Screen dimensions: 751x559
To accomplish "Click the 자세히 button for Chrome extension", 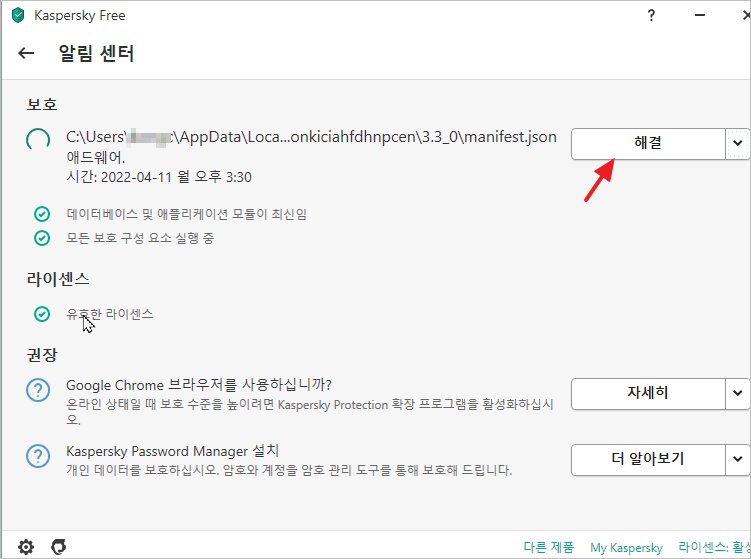I will click(647, 393).
